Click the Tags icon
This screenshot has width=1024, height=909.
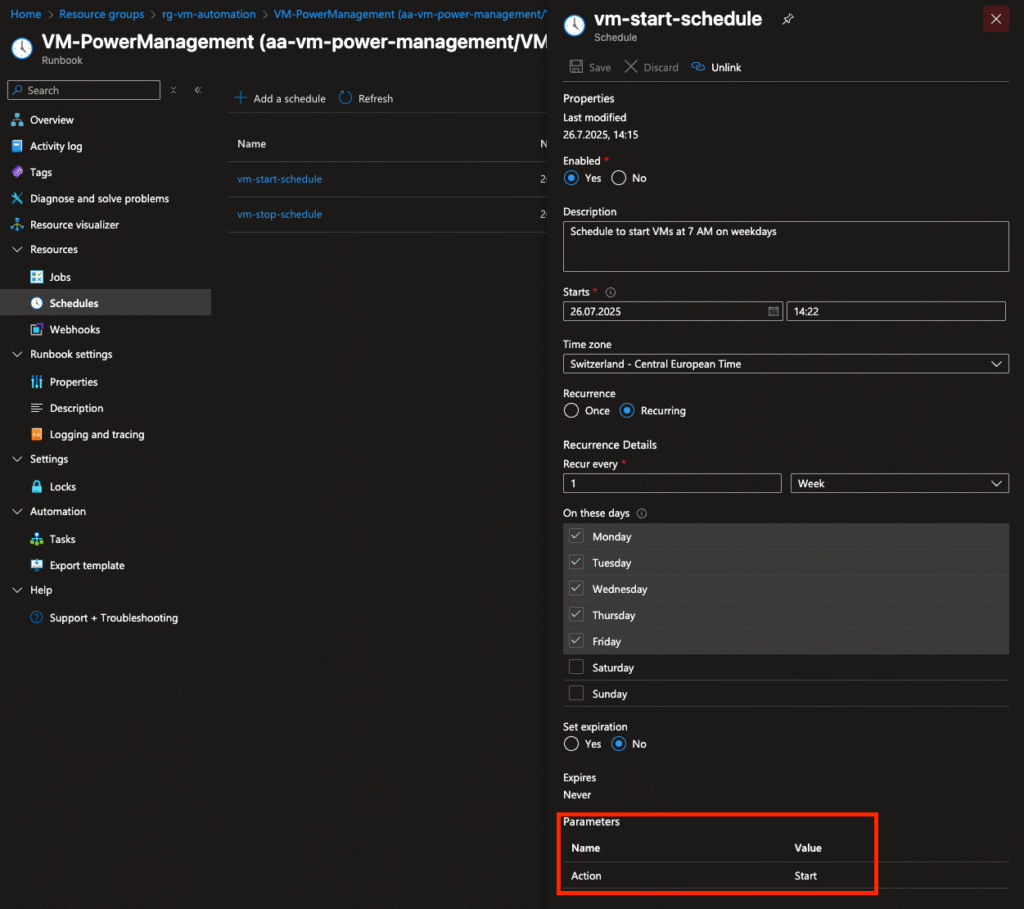[18, 172]
